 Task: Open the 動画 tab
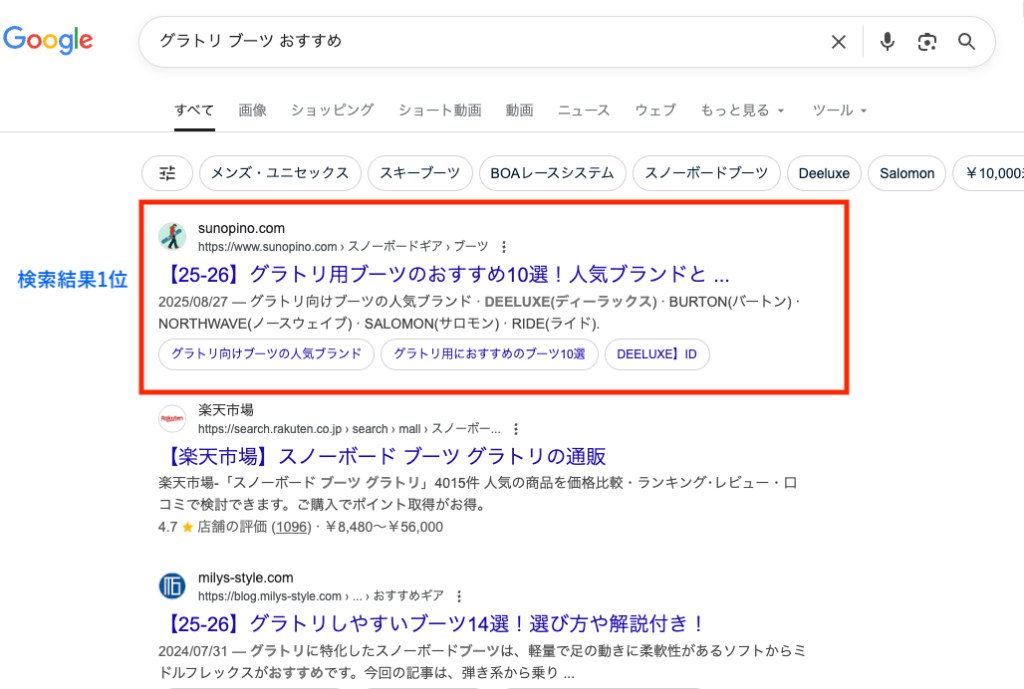point(520,110)
